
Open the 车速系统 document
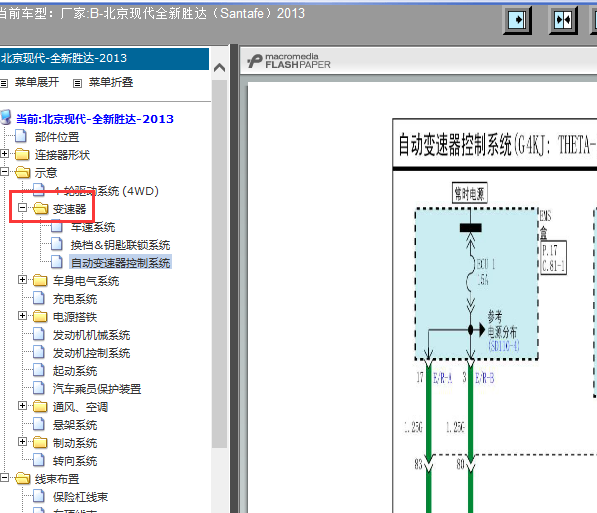click(x=93, y=227)
